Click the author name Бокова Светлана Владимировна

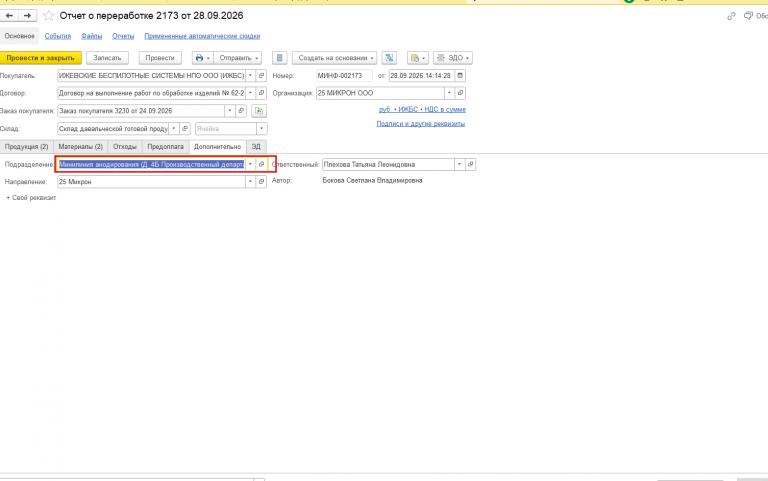372,181
